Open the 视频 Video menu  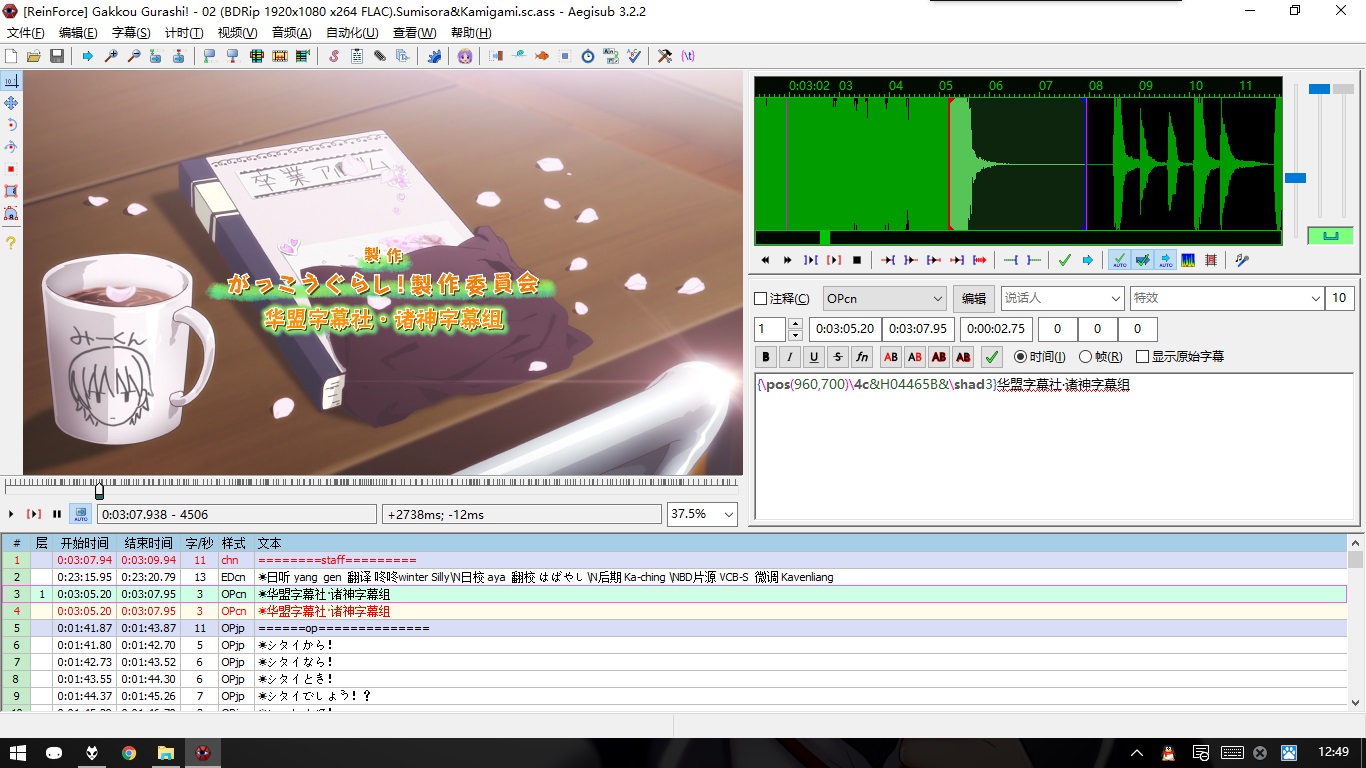237,33
